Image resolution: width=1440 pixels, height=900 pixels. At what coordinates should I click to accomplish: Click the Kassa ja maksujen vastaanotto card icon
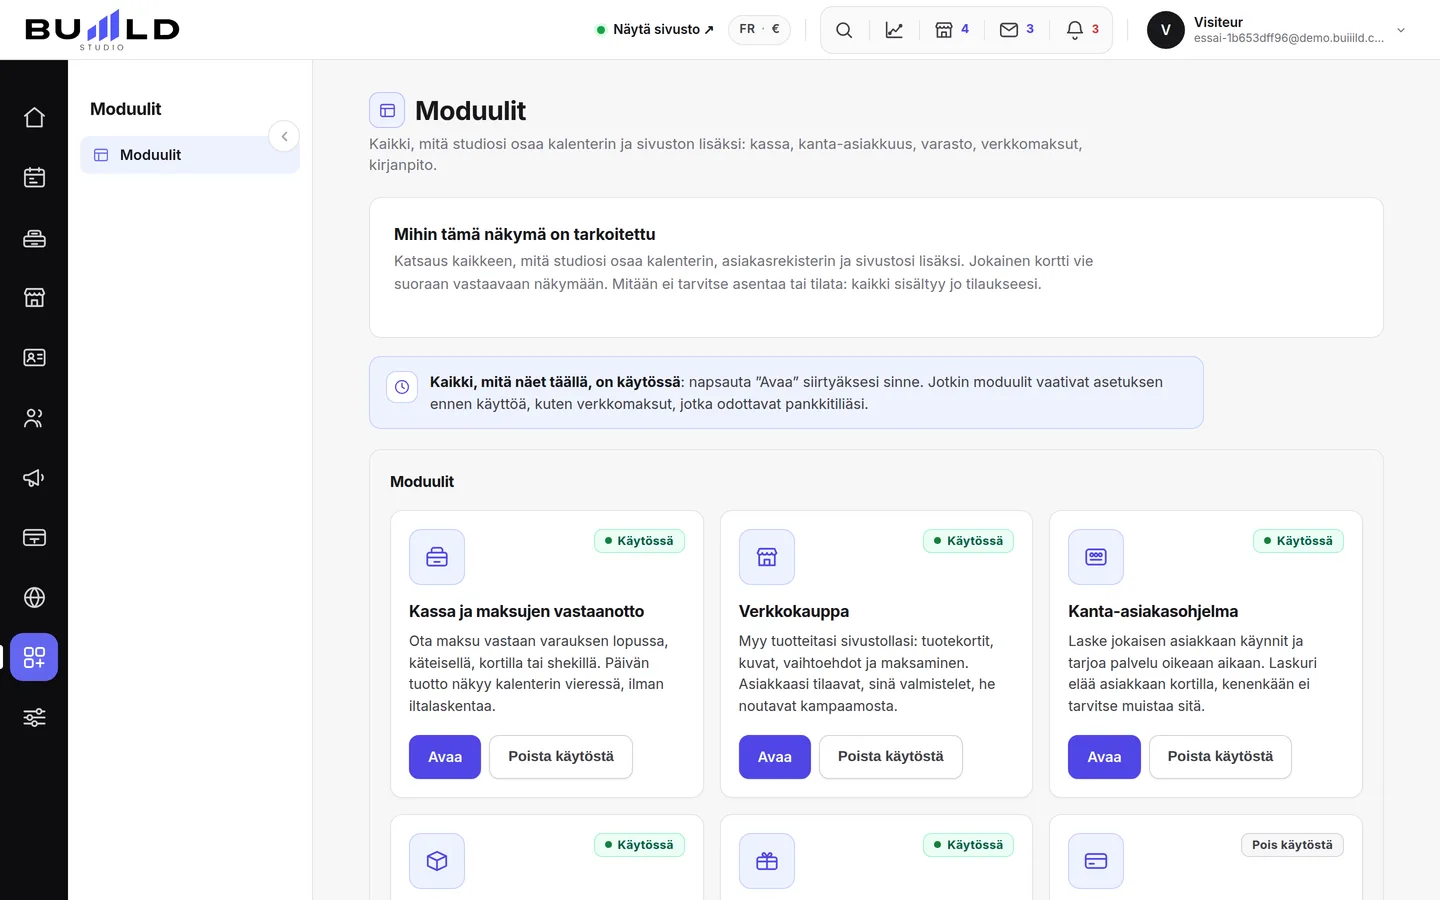[x=437, y=557]
